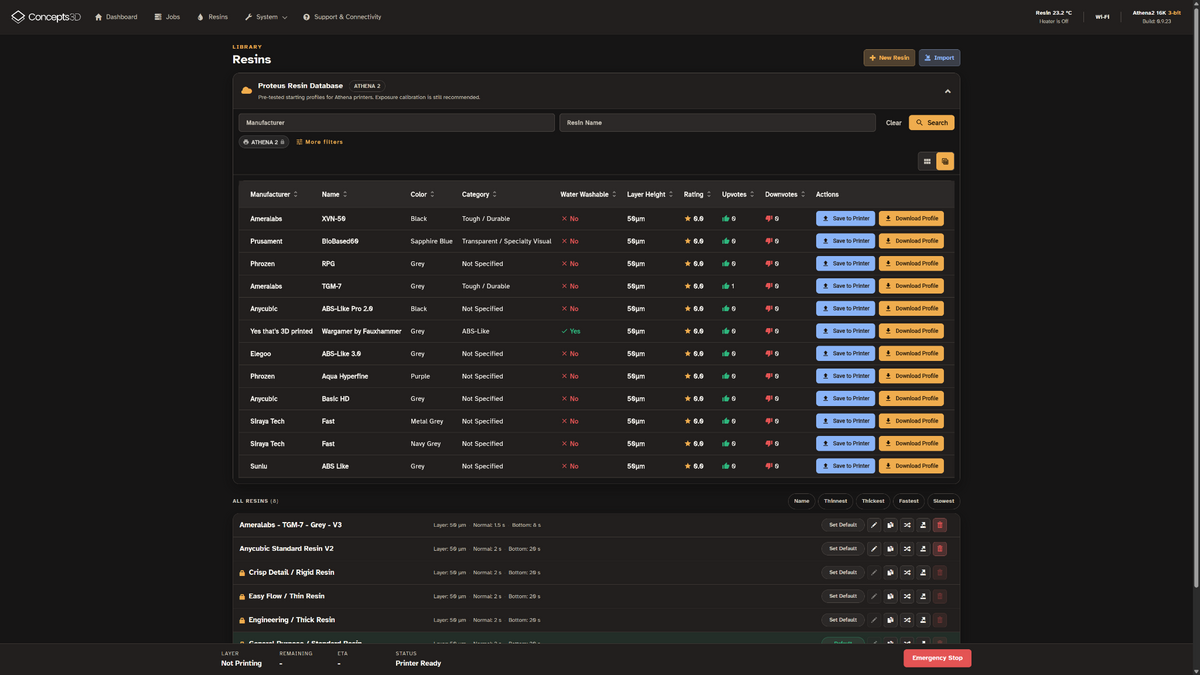Sort all resins by Thinnest

[835, 501]
